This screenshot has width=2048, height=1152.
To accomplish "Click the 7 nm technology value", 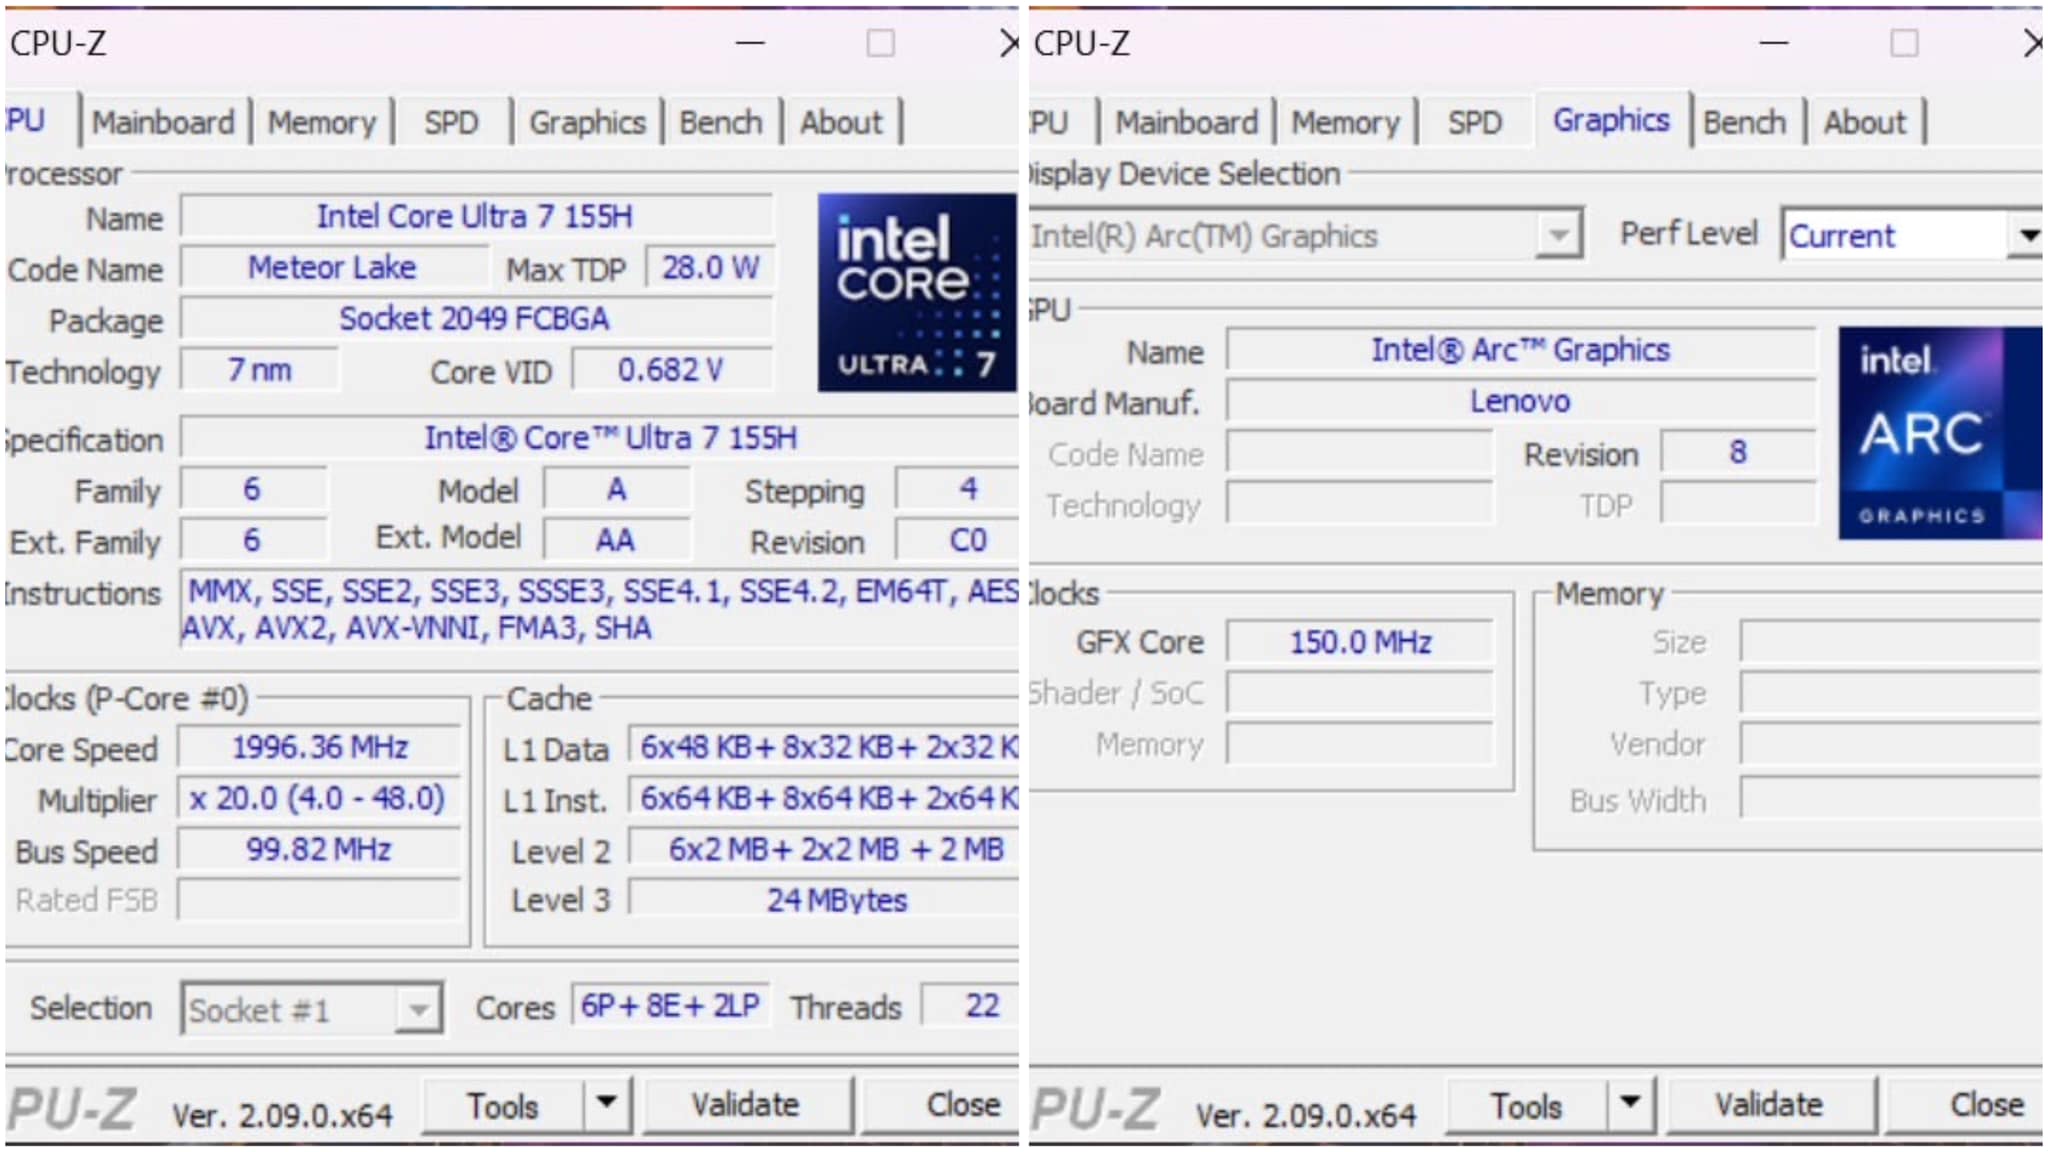I will click(260, 370).
